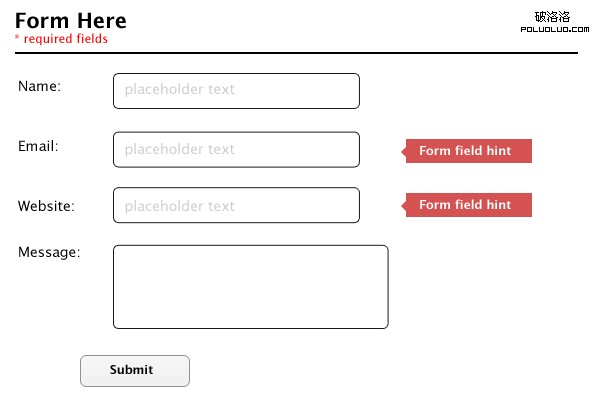600x400 pixels.
Task: Click the arrow tip of Email hint
Action: click(405, 151)
